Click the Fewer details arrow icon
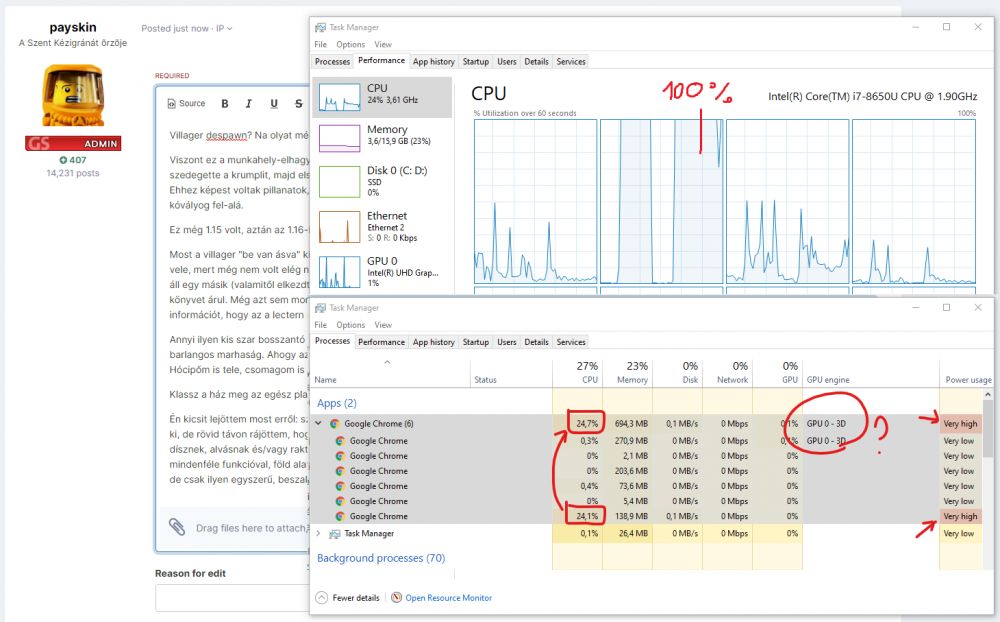The image size is (1000, 622). (321, 598)
